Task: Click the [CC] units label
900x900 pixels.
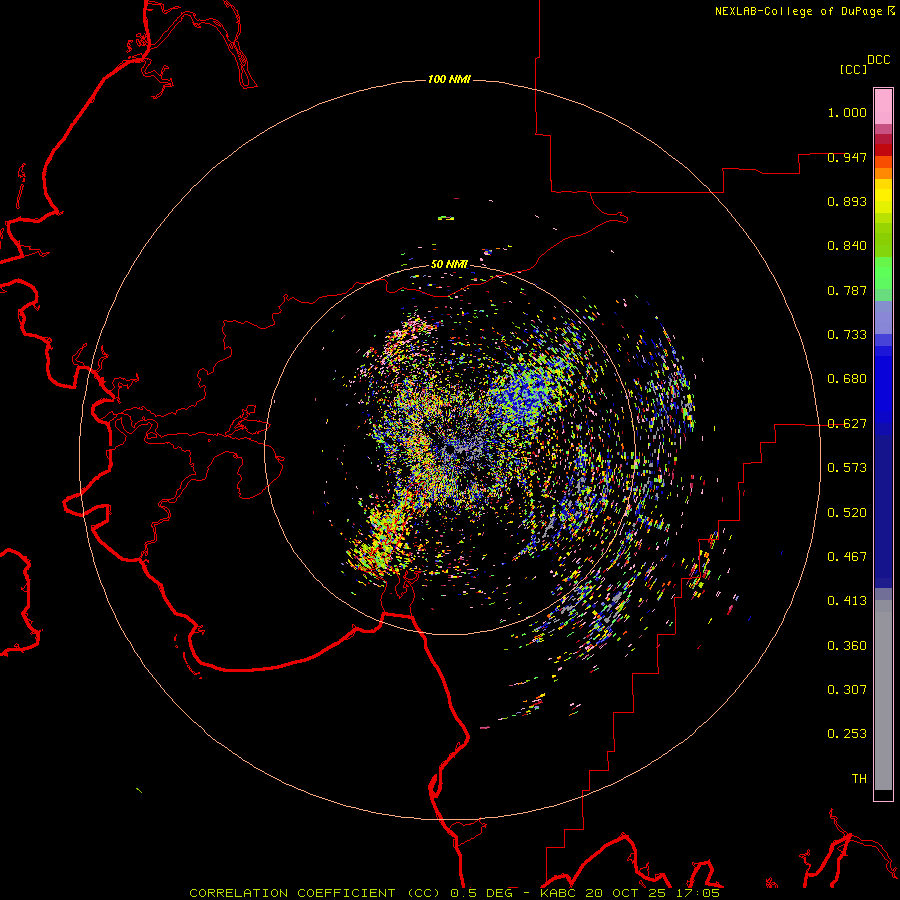Action: pos(853,69)
